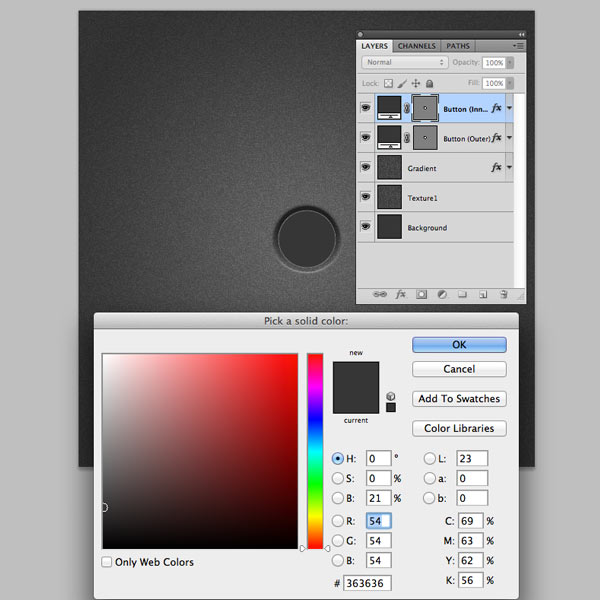
Task: Open the layer style fx menu at panel bottom
Action: pos(401,294)
